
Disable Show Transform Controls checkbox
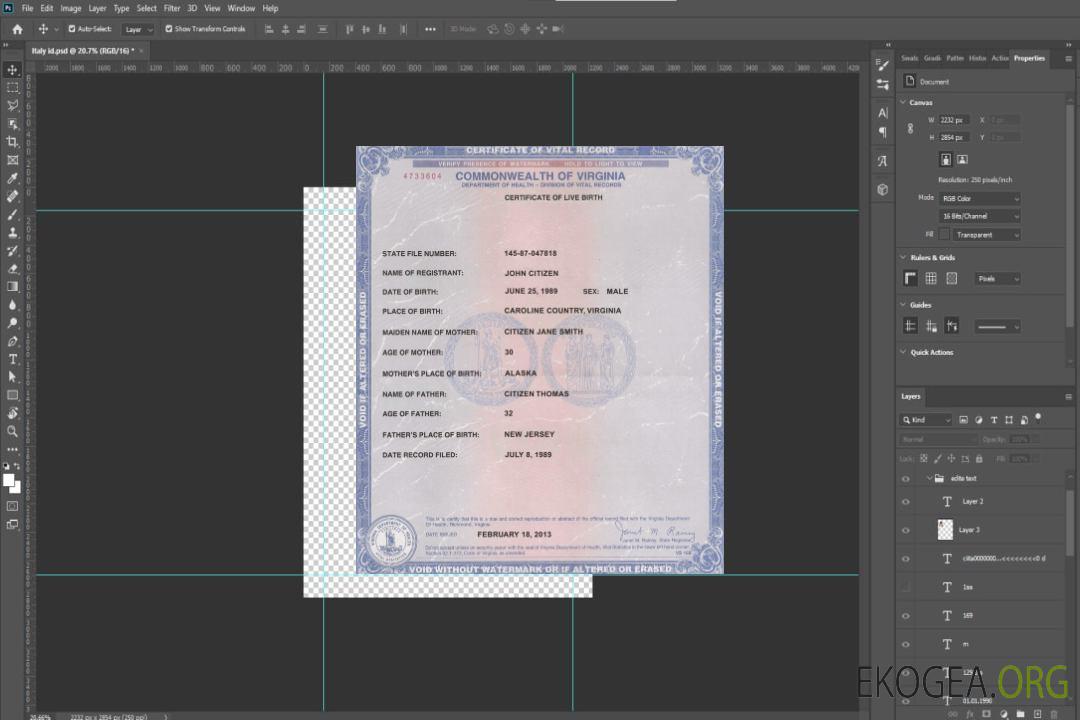(169, 29)
